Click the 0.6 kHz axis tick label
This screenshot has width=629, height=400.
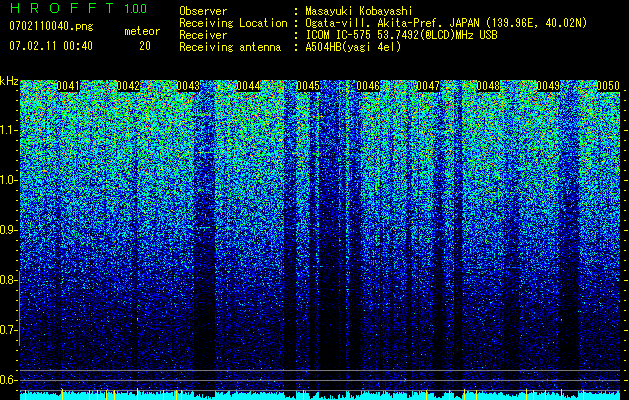pos(8,380)
